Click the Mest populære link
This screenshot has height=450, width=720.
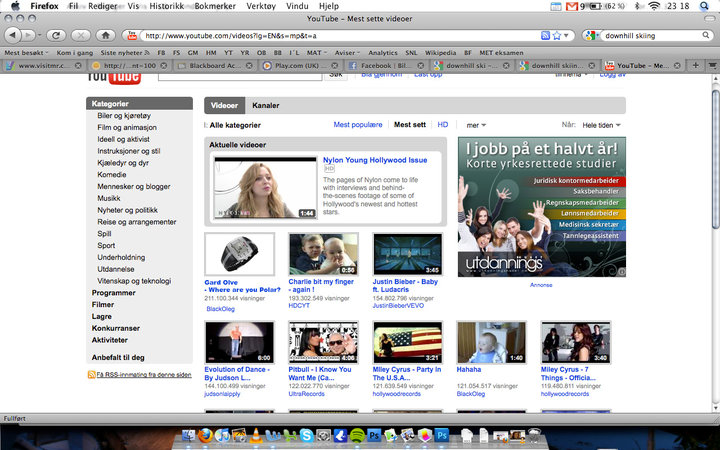[x=358, y=124]
